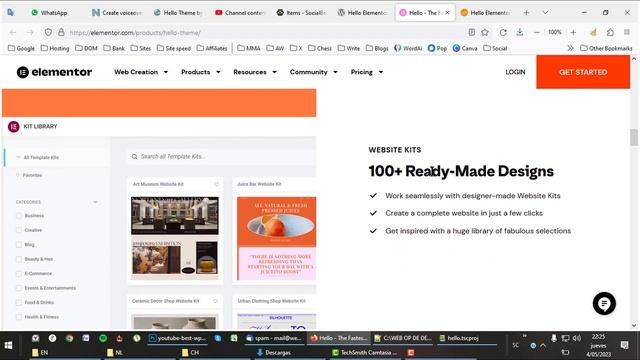The image size is (640, 360).
Task: Open the WordAi bookmark
Action: [408, 48]
